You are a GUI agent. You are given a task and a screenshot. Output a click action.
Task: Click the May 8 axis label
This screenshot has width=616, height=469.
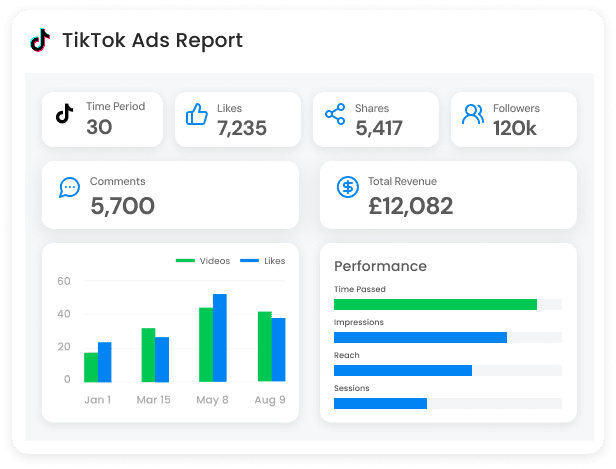(x=213, y=400)
